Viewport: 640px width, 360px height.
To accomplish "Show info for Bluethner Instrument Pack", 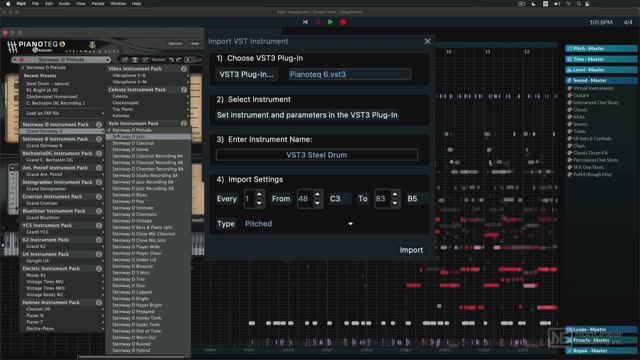I will coord(99,211).
